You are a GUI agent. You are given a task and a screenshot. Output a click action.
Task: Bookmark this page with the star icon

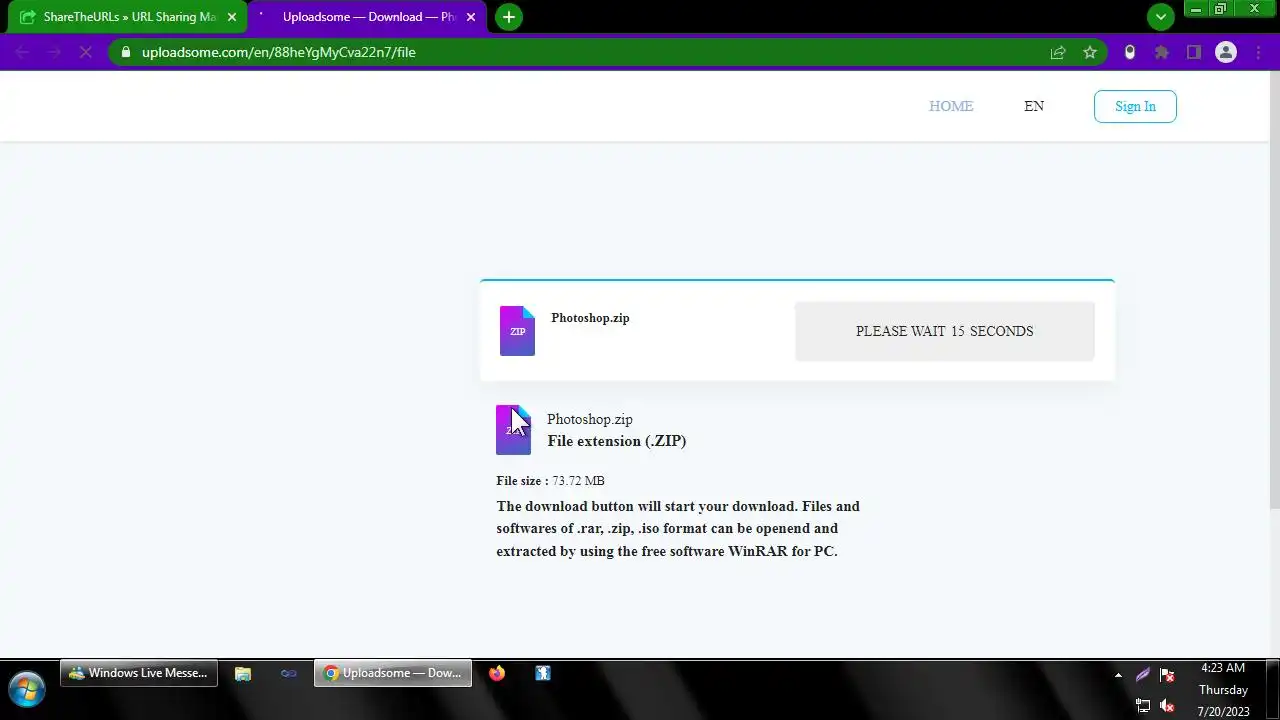(1090, 52)
